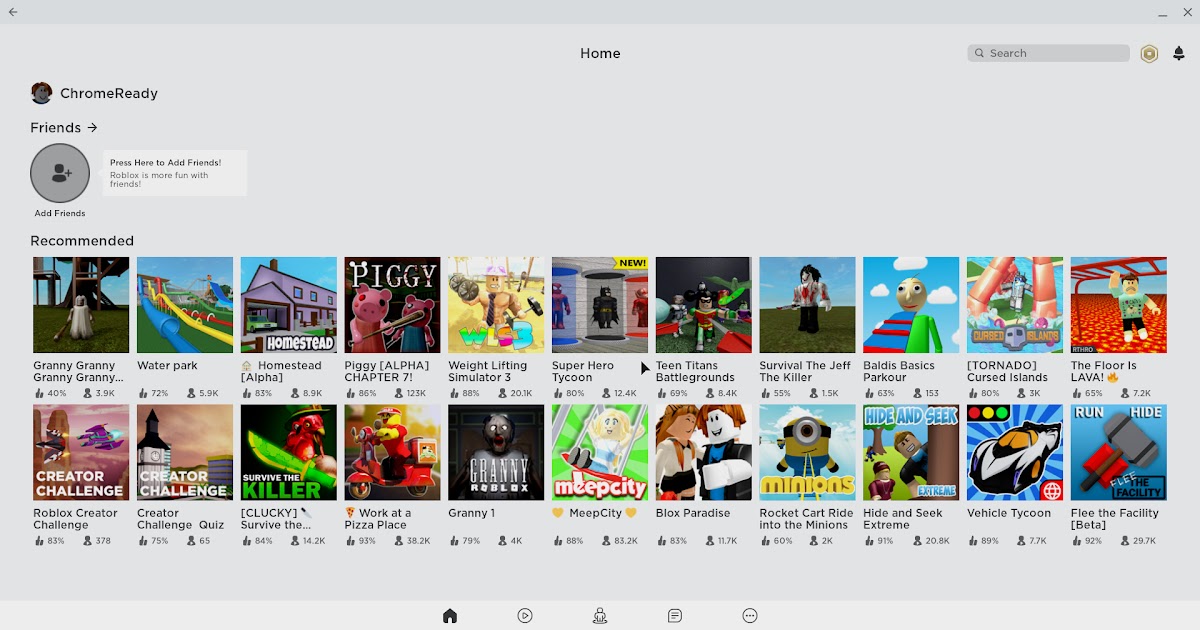Image resolution: width=1200 pixels, height=630 pixels.
Task: Click the Water park title text
Action: (167, 366)
